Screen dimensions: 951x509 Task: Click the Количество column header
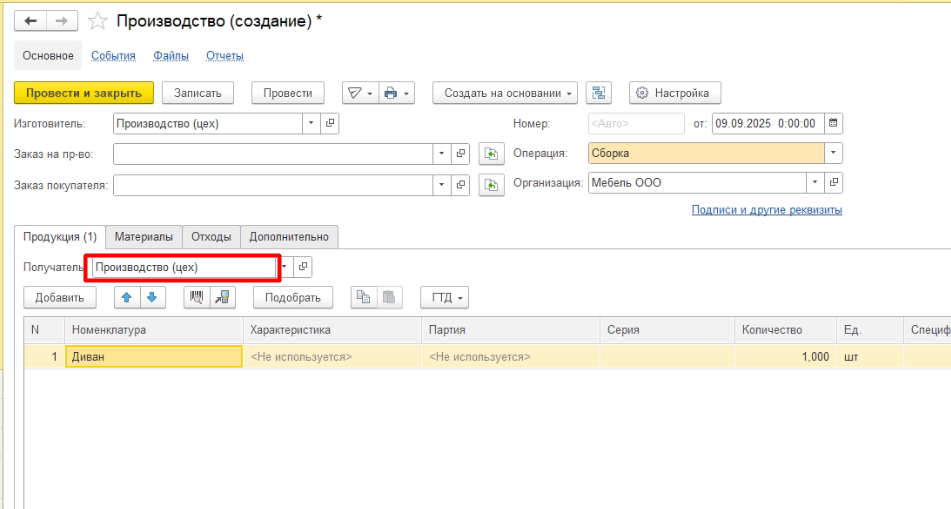[785, 330]
